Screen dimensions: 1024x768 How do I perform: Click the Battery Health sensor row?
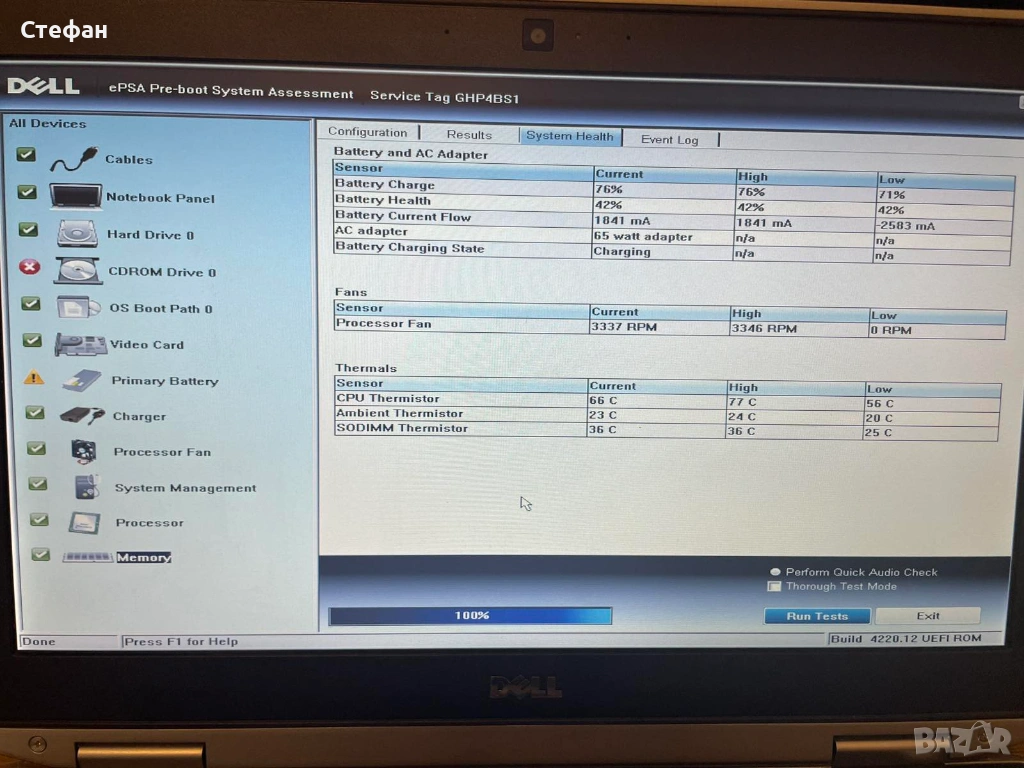click(x=673, y=205)
